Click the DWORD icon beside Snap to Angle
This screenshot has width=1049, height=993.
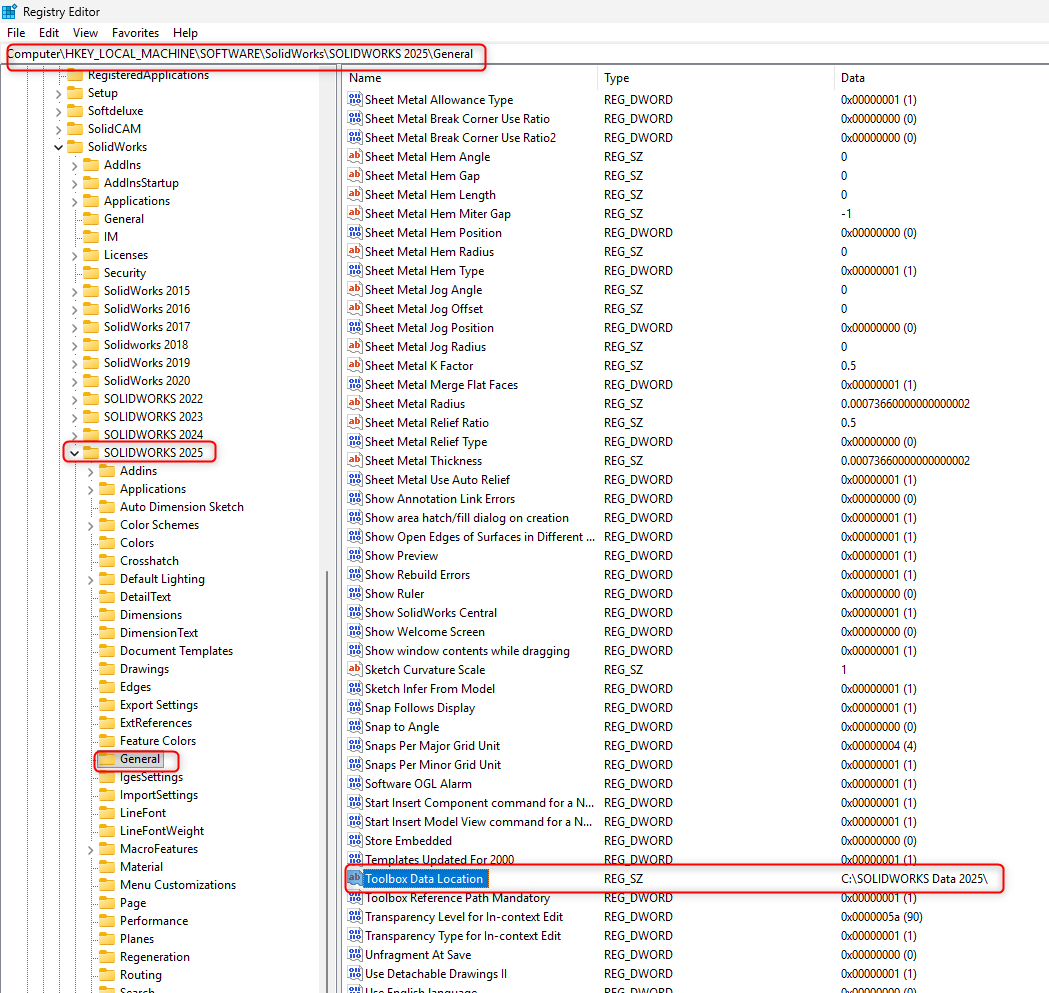coord(354,727)
